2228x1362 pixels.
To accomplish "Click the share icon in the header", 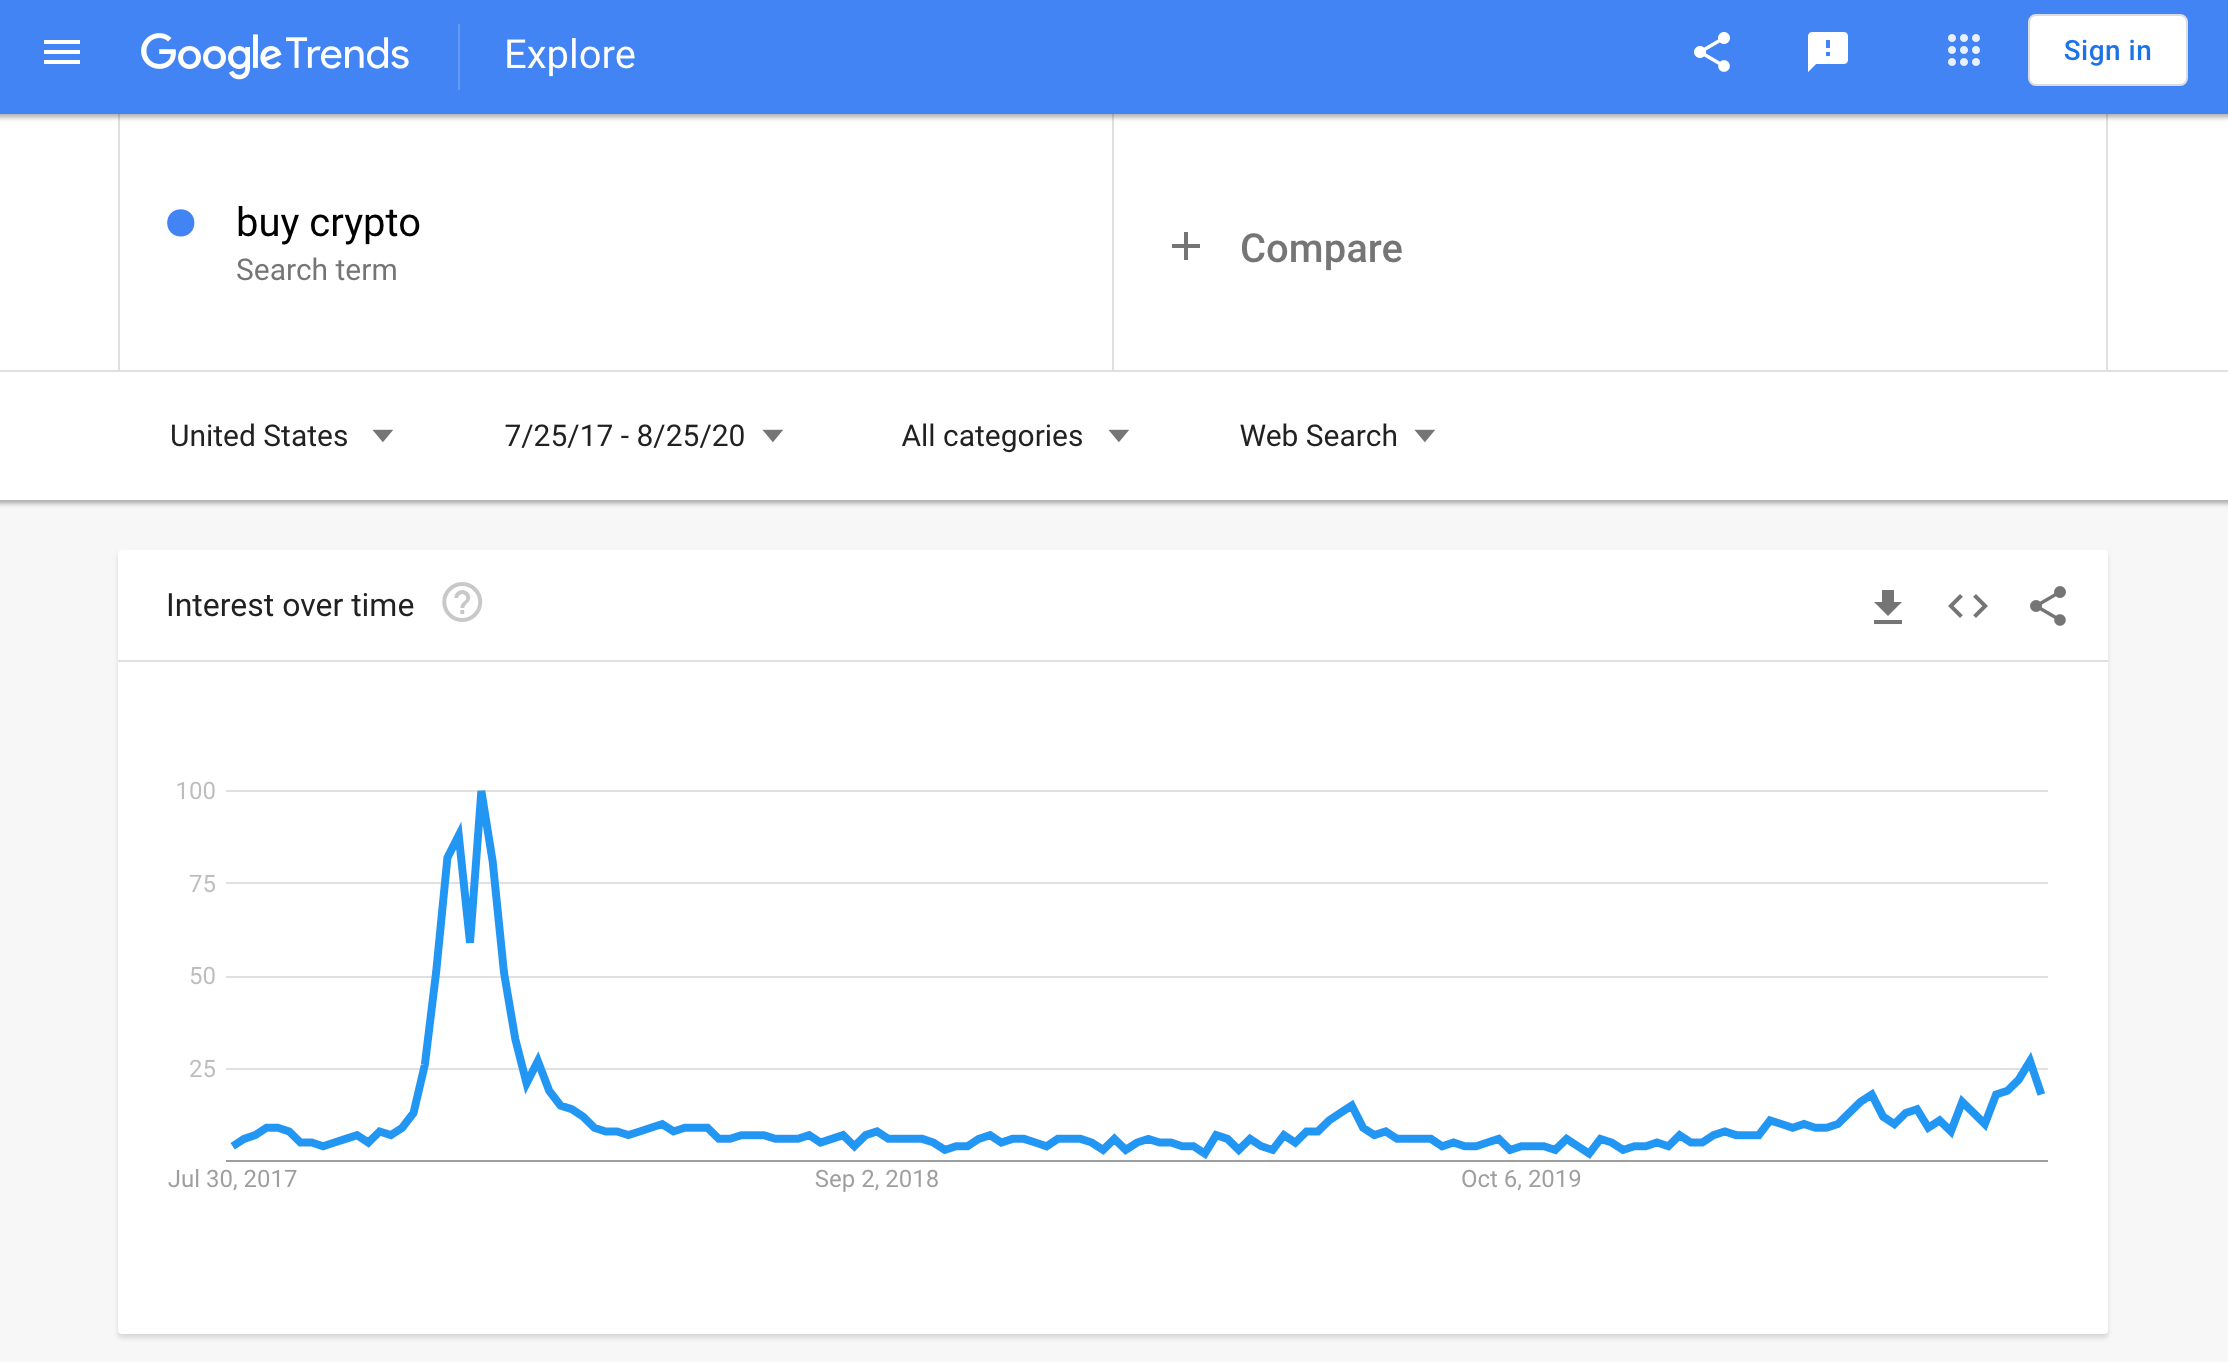I will (x=1712, y=53).
